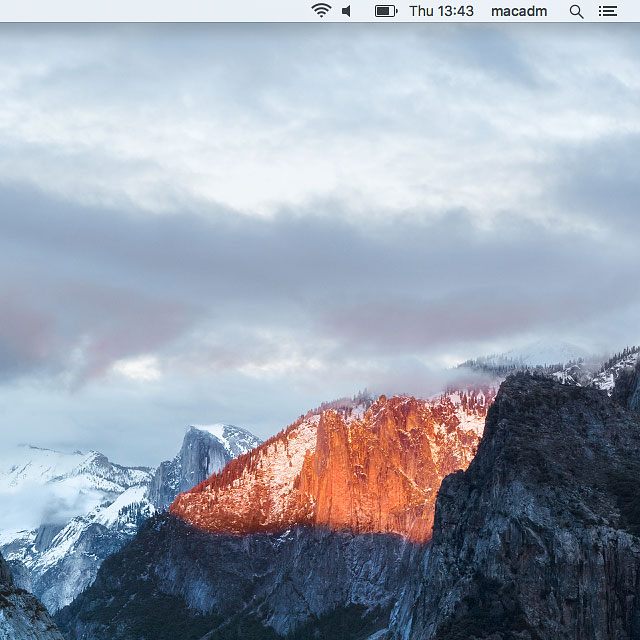Open Spotlight search magnifying glass

576,11
